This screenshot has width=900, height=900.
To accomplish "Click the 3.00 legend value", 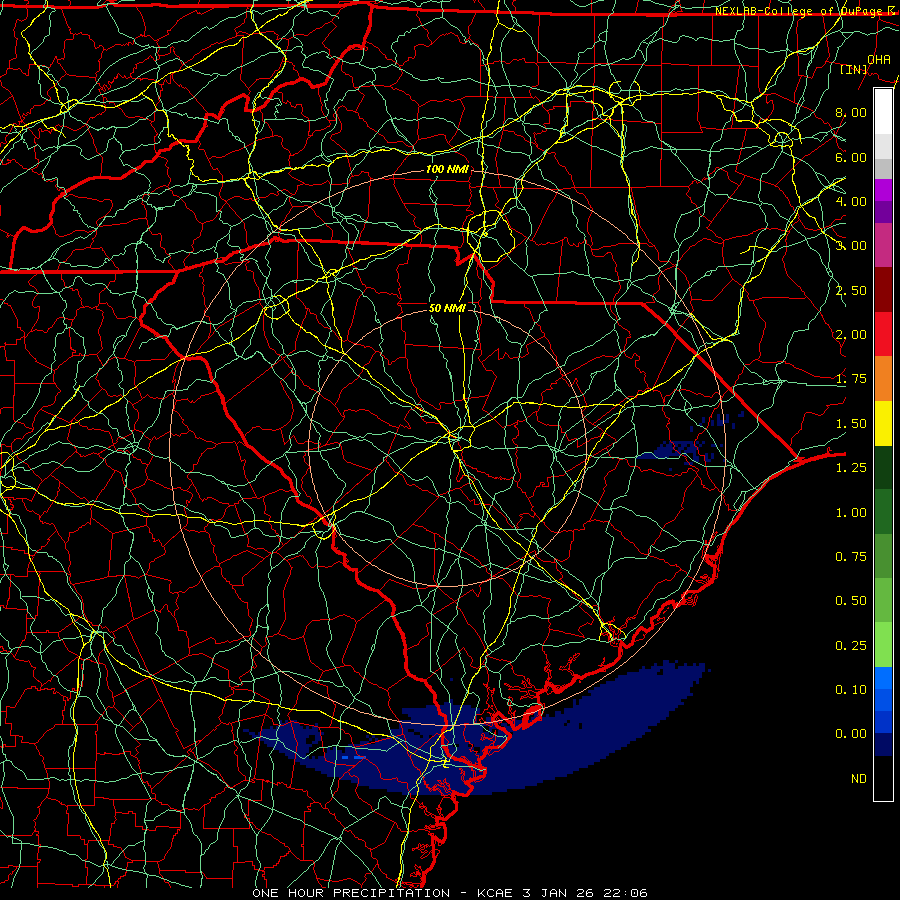I will click(851, 246).
